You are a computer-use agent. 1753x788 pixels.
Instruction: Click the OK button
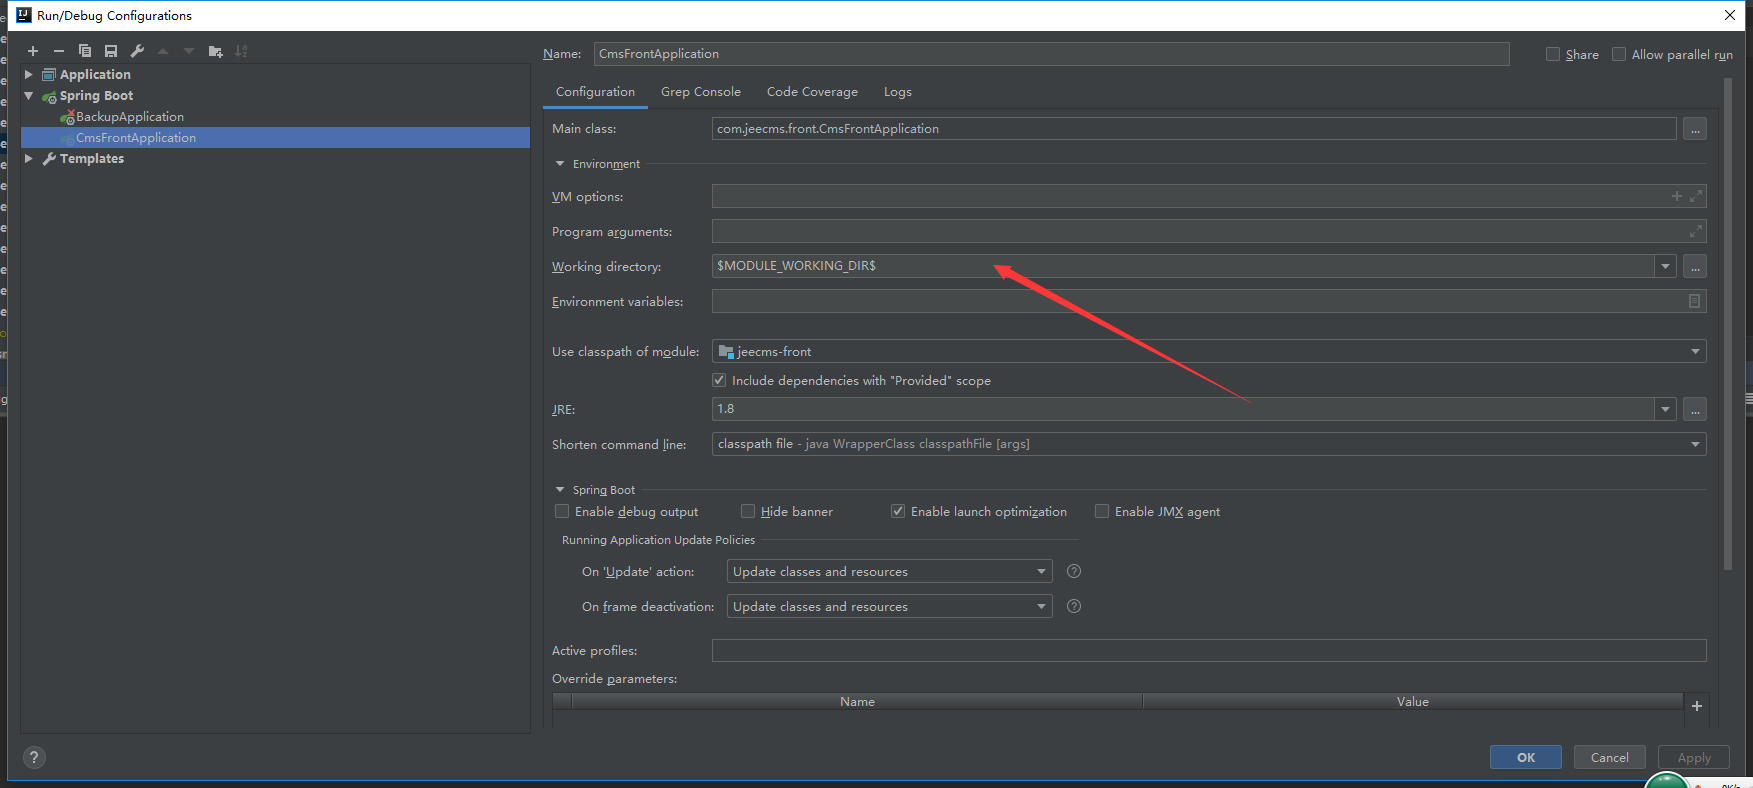click(x=1525, y=757)
